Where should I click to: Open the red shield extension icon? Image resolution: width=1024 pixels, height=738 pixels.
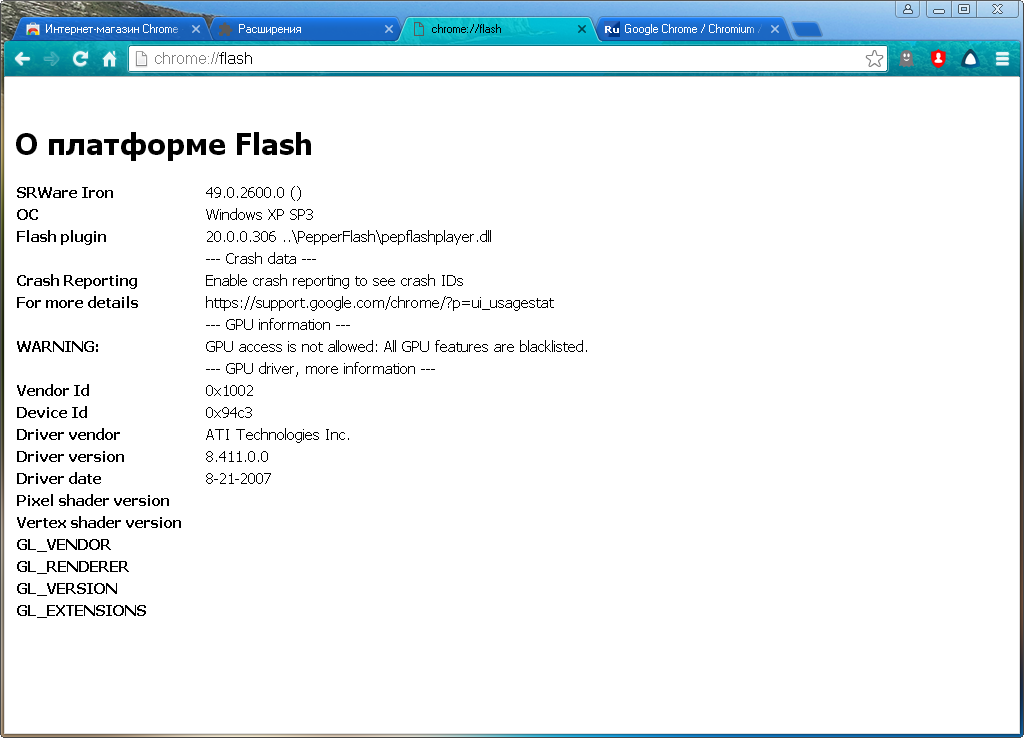(938, 59)
